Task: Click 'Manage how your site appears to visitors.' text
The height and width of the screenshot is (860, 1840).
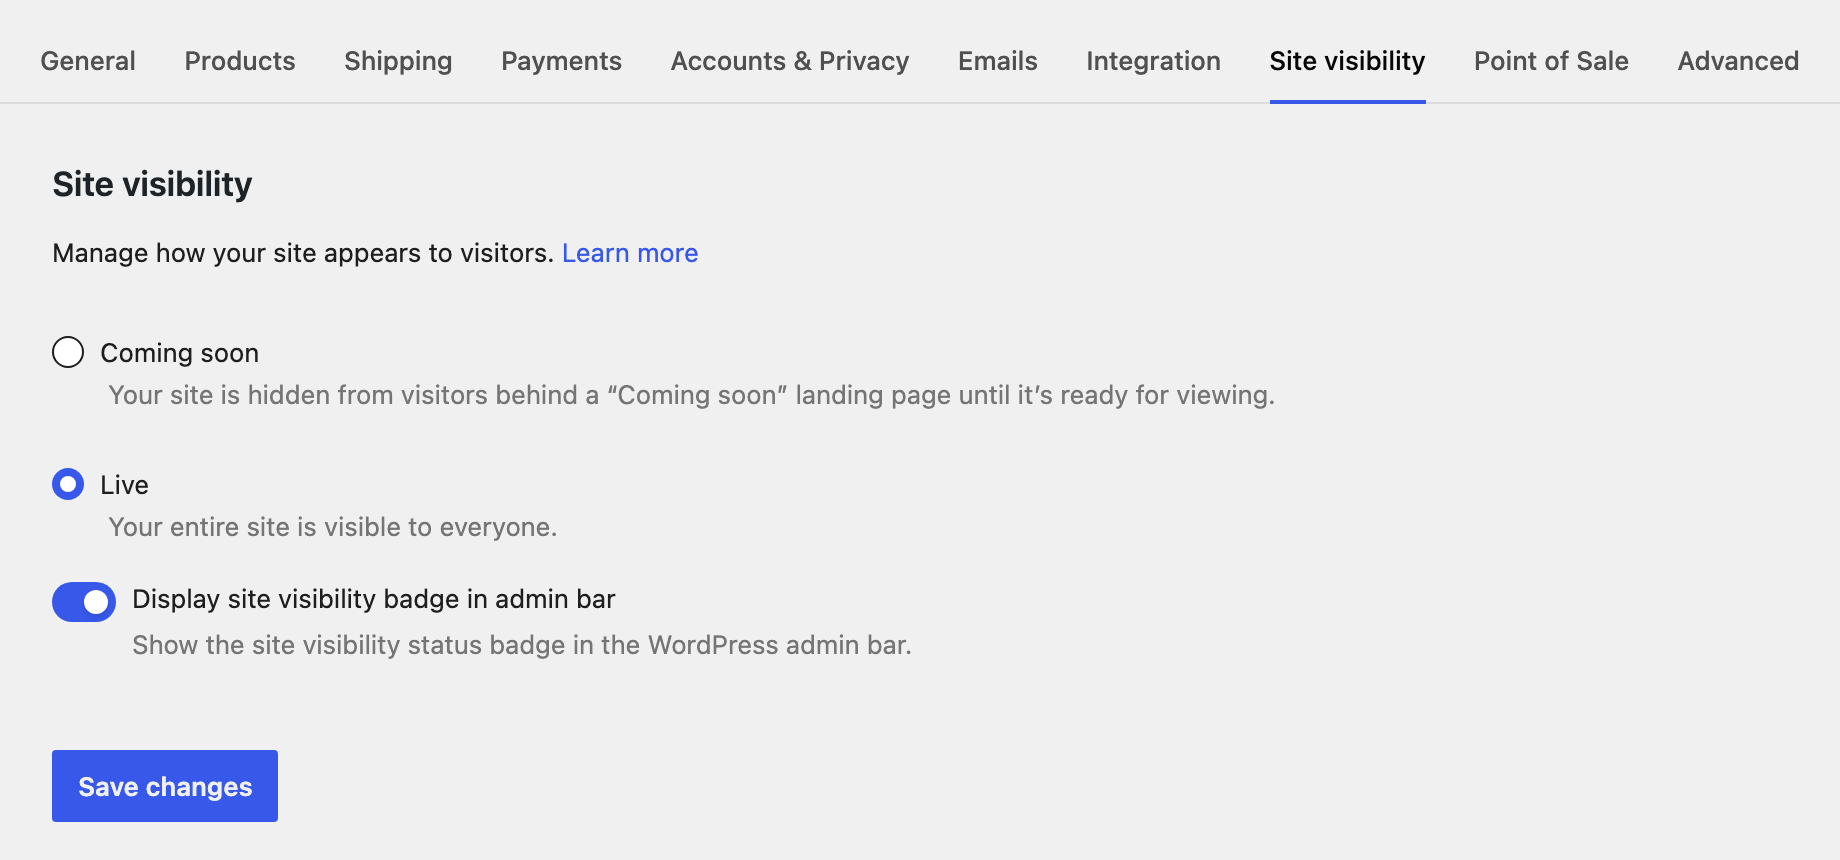Action: (x=303, y=253)
